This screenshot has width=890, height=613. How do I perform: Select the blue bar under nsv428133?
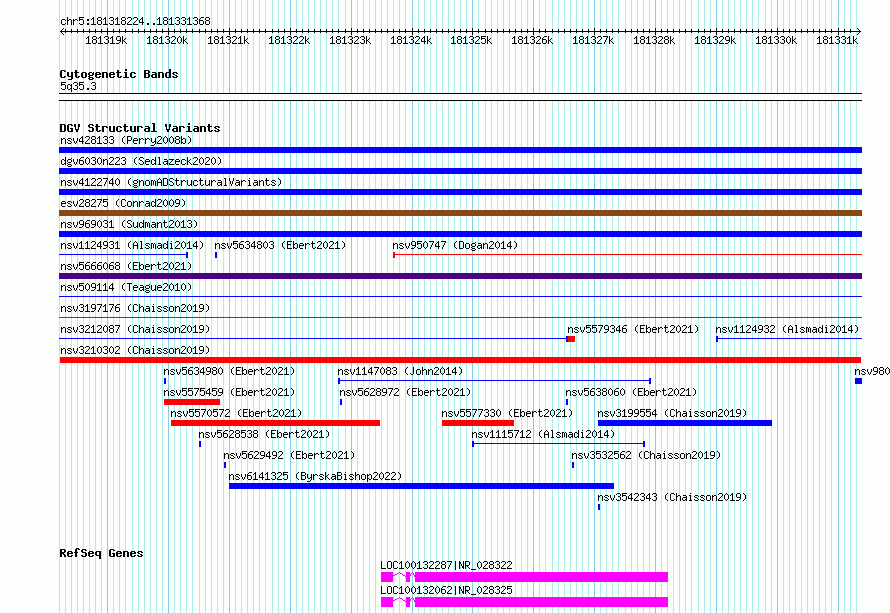pyautogui.click(x=460, y=150)
